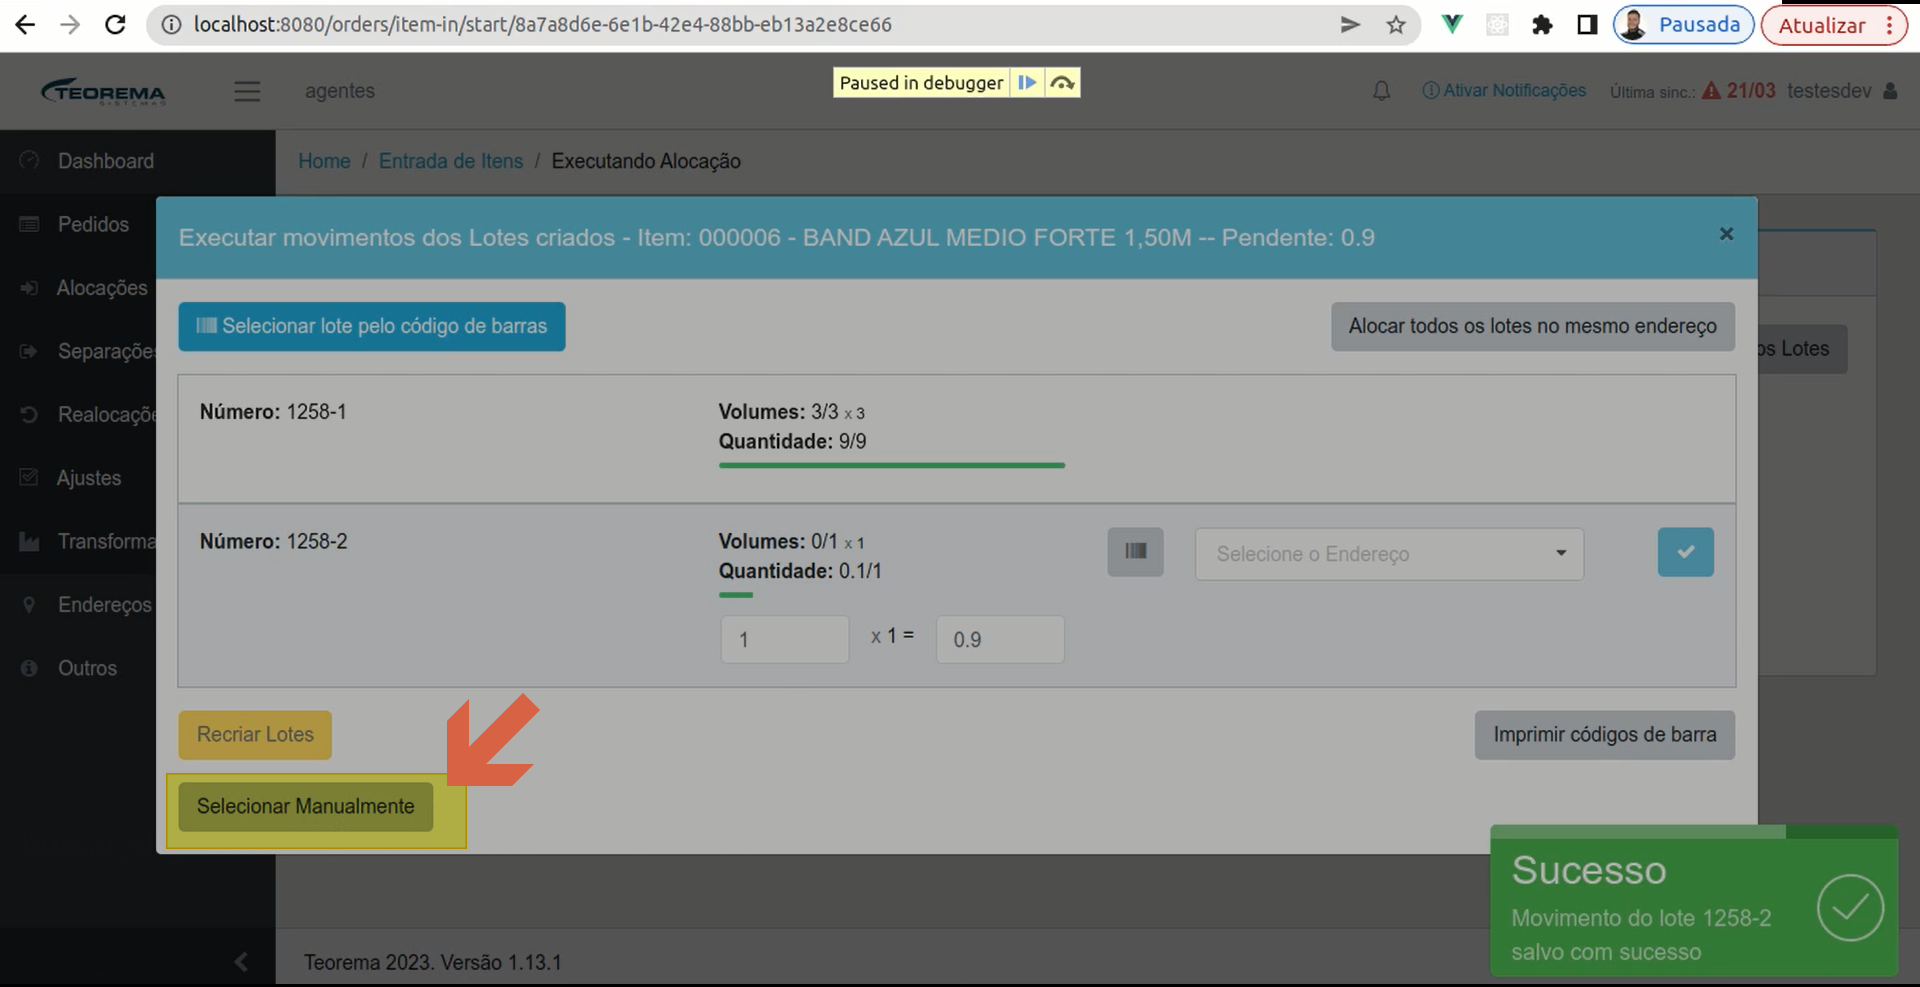This screenshot has width=1920, height=987.
Task: Step over next function call icon
Action: coord(1062,83)
